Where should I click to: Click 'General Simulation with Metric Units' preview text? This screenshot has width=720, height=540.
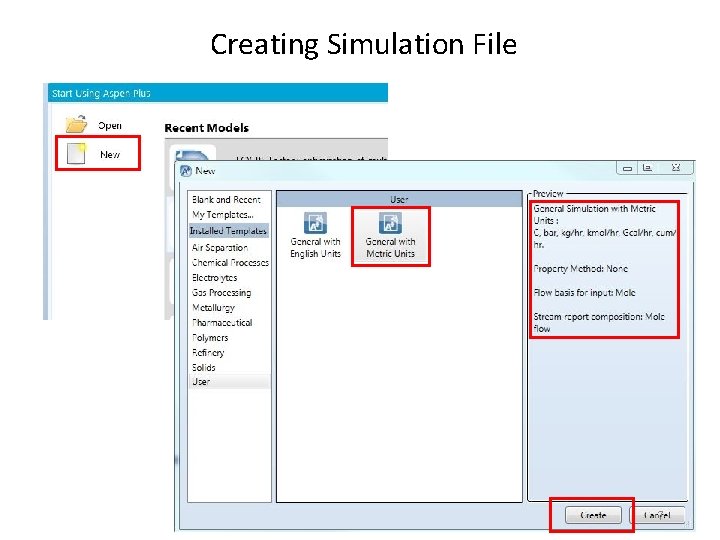594,214
